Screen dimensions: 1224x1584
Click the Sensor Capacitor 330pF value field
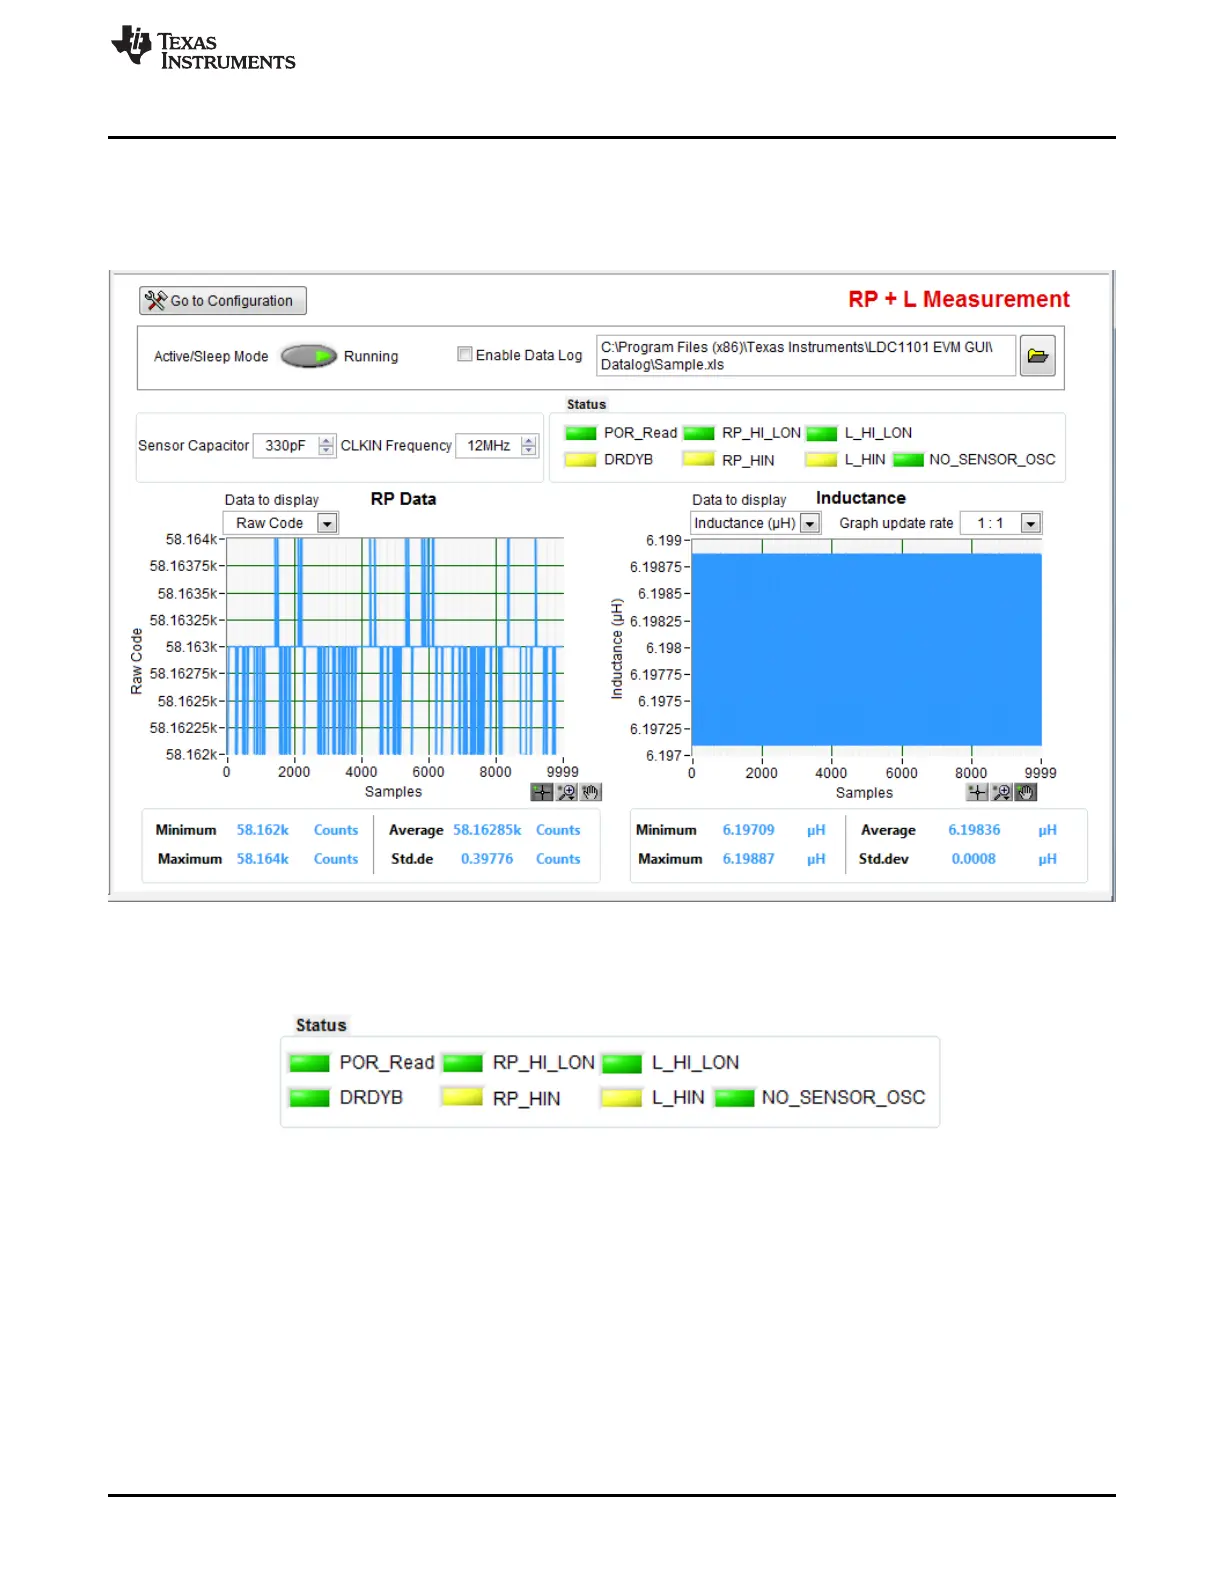[286, 446]
